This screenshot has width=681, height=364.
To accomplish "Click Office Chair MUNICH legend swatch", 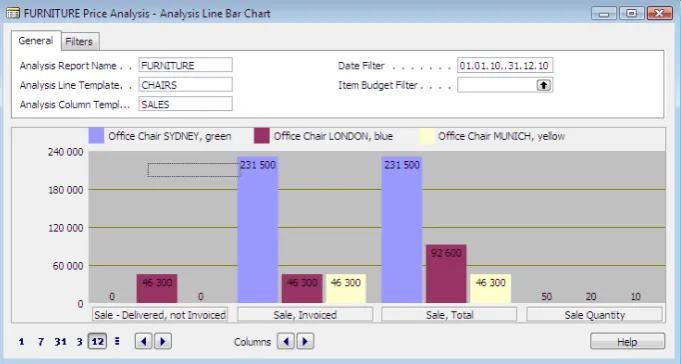I will (426, 136).
